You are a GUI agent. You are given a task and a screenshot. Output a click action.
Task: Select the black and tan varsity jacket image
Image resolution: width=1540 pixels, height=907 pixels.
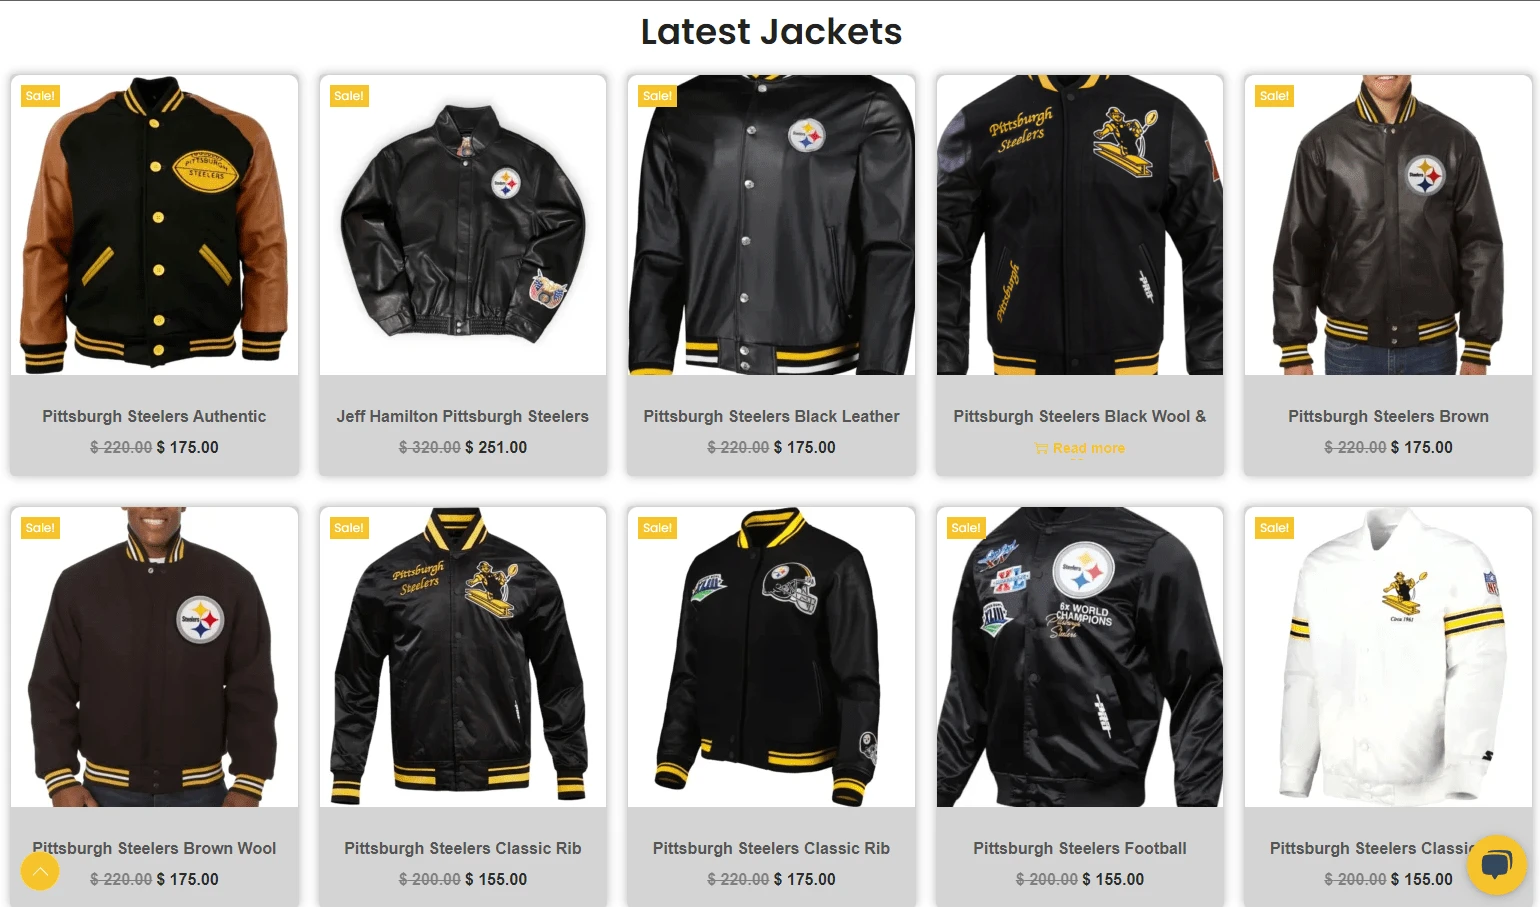point(154,225)
